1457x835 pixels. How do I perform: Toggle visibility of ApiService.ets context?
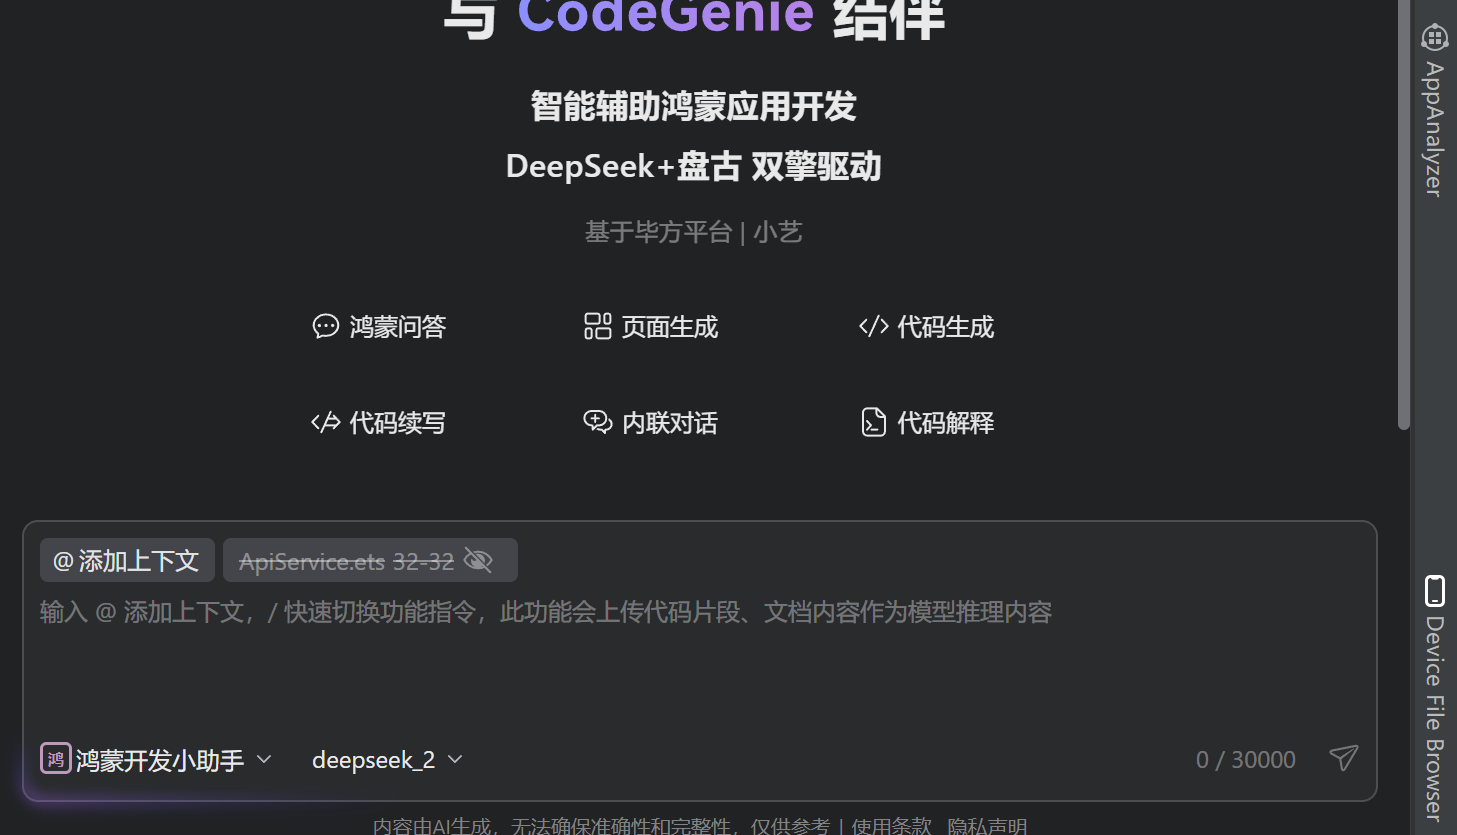tap(479, 561)
